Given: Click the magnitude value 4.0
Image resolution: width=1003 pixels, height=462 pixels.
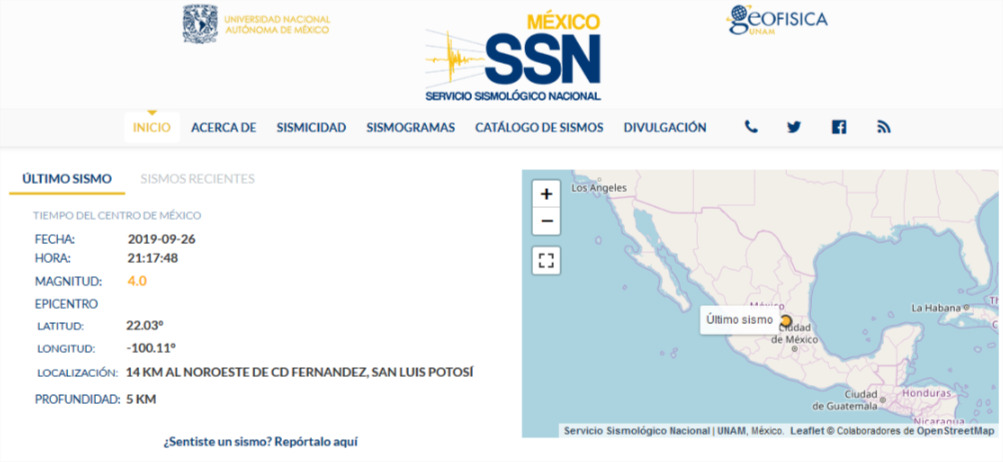Looking at the screenshot, I should click(x=137, y=281).
